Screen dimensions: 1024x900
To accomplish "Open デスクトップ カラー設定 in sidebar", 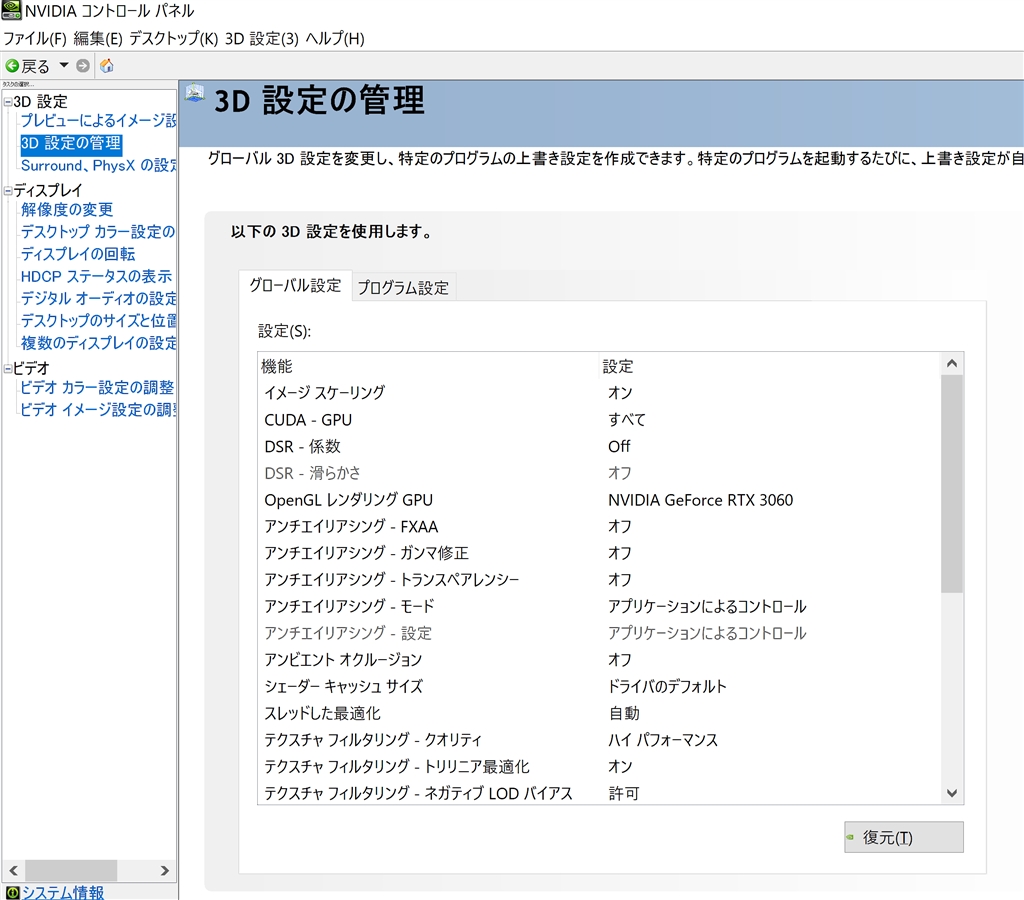I will click(x=97, y=232).
